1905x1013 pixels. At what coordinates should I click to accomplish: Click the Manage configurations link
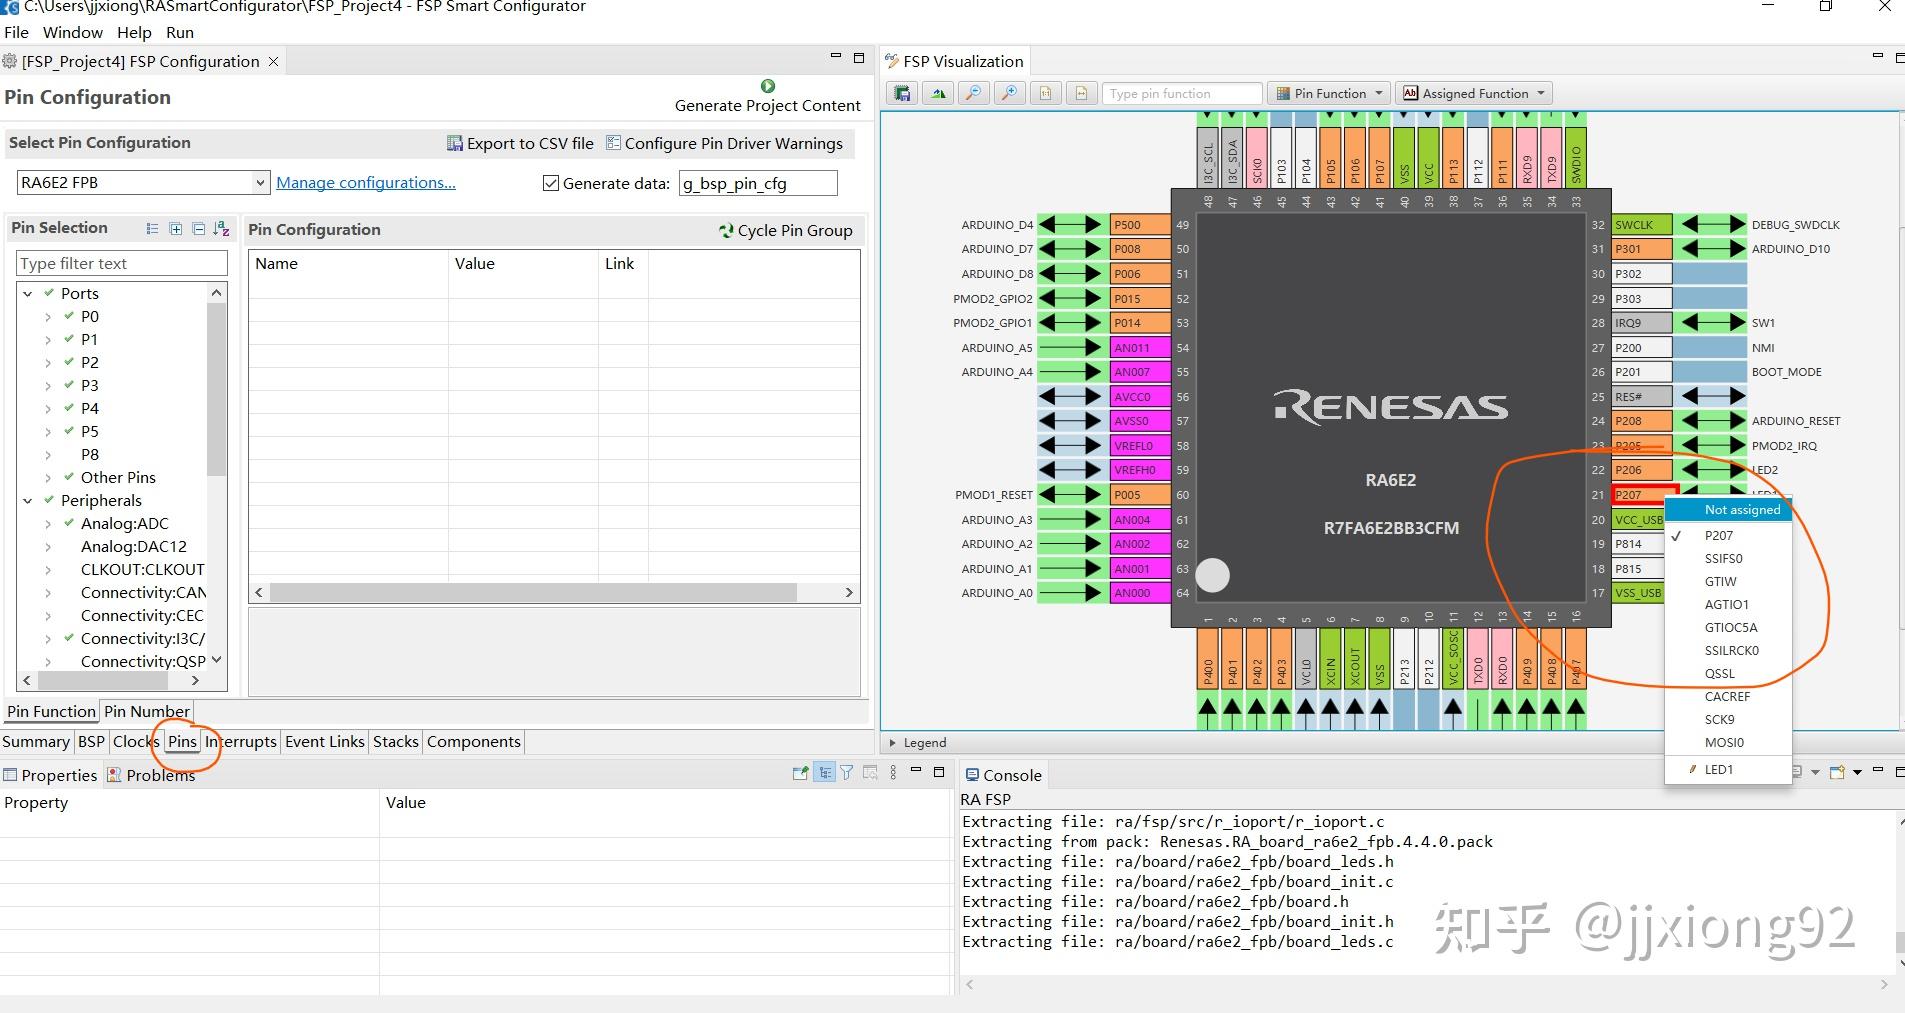point(365,182)
